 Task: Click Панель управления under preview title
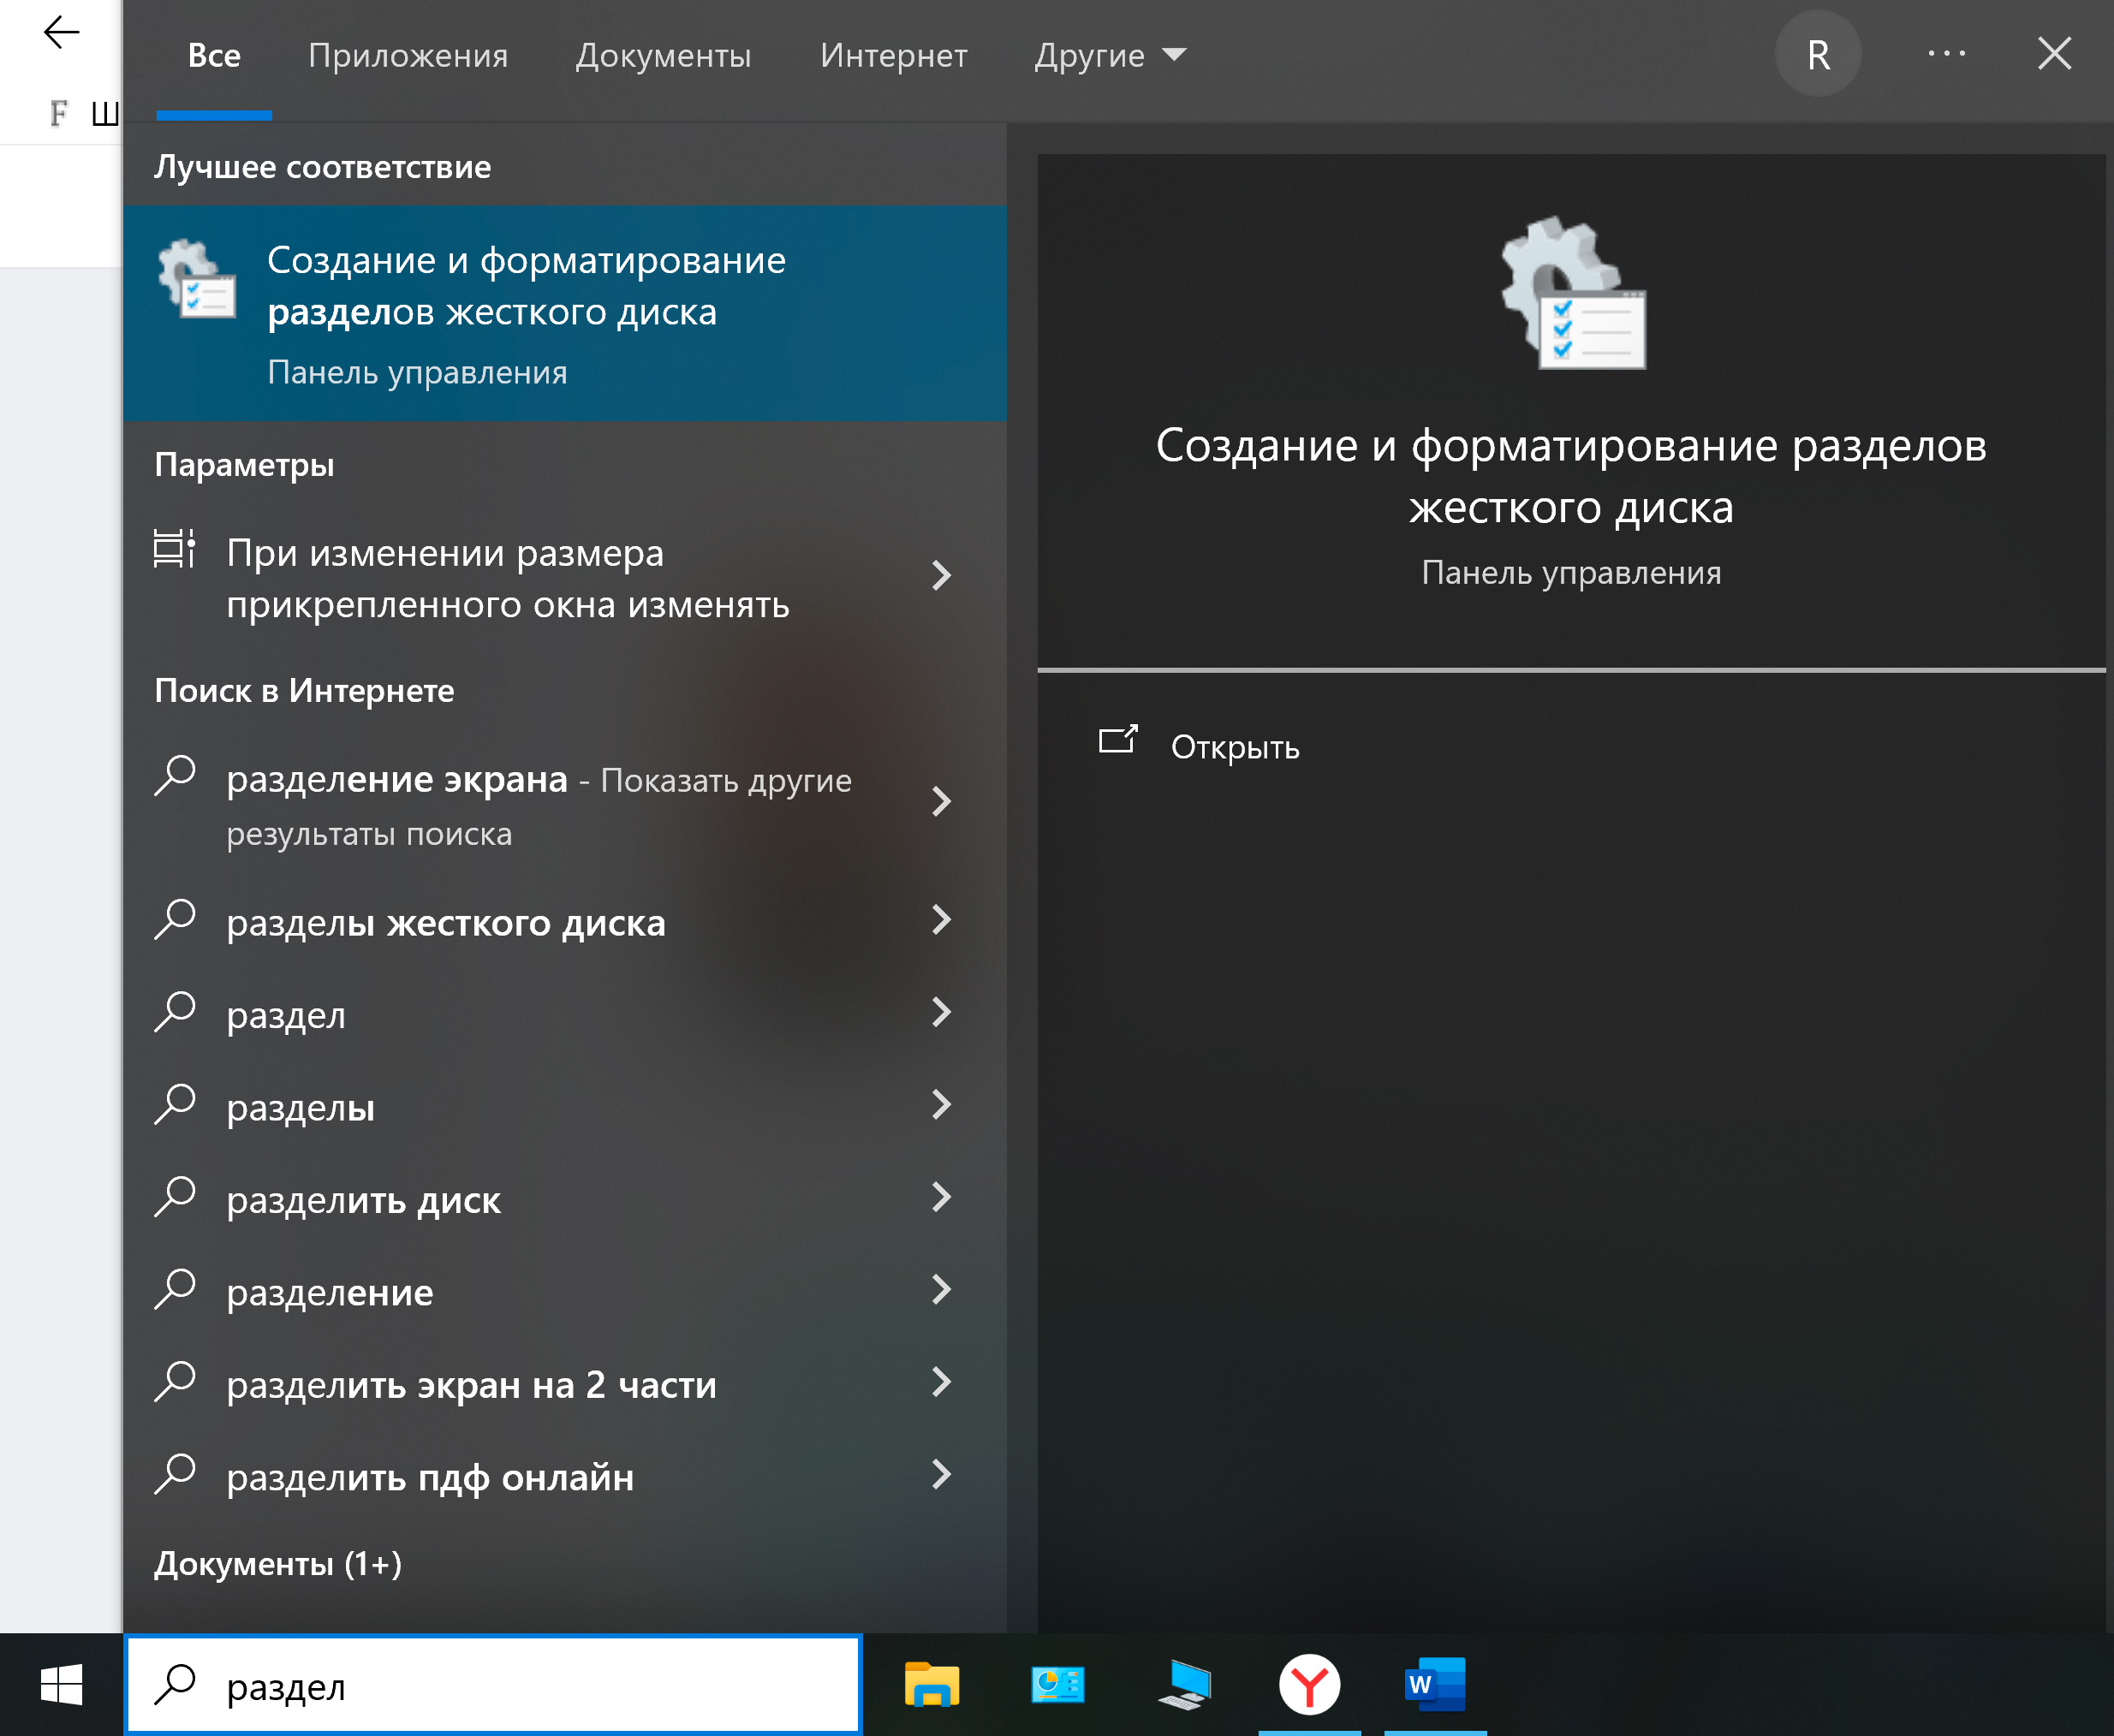pos(1571,573)
